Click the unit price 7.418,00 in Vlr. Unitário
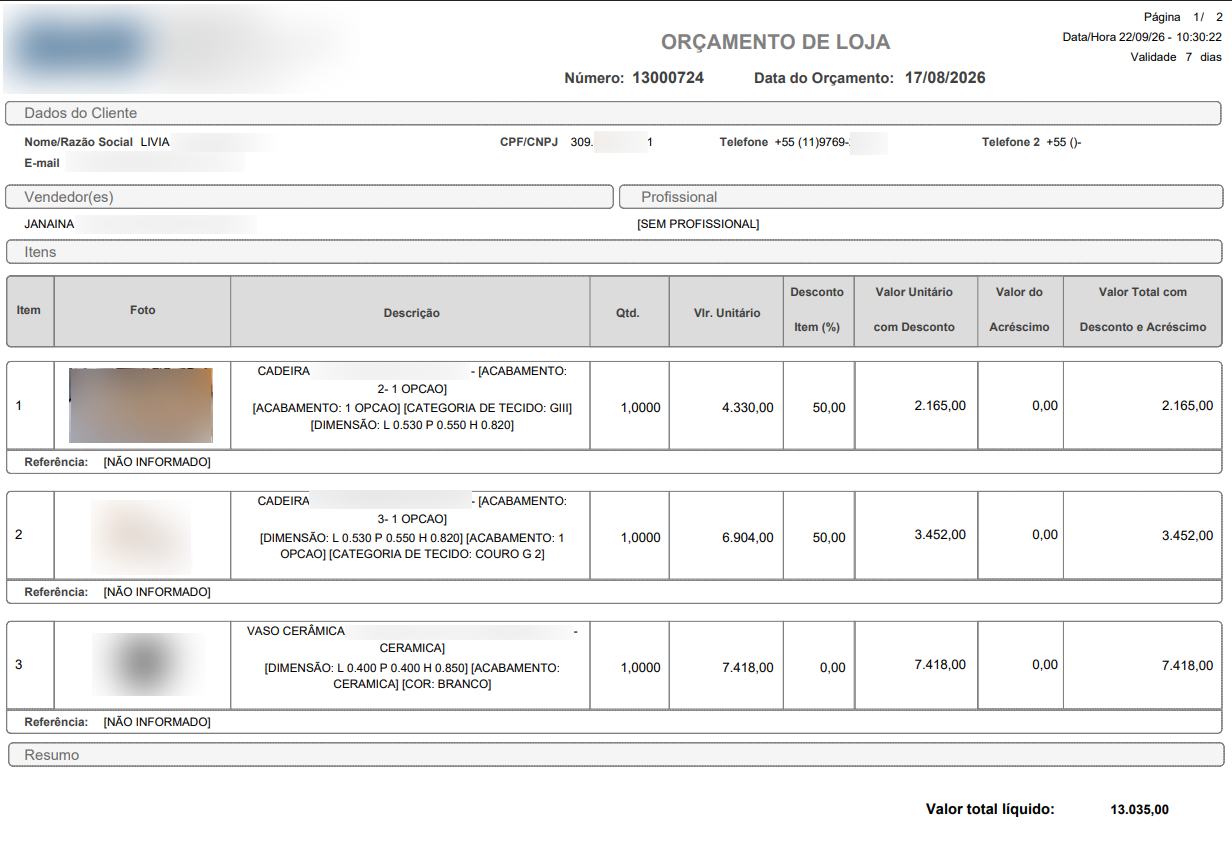Viewport: 1232px width, 858px height. point(747,668)
